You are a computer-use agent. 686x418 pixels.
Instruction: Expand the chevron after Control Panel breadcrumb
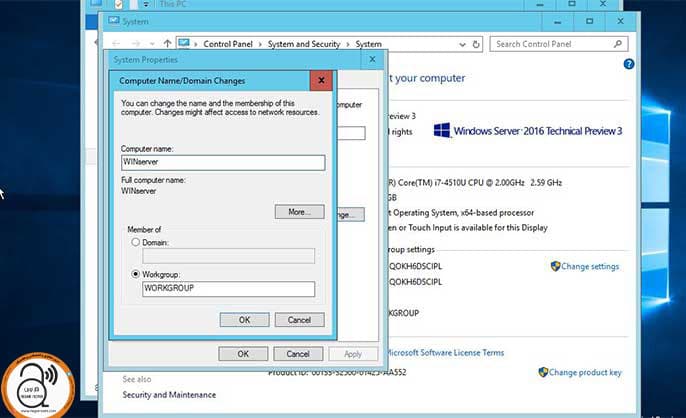point(260,44)
